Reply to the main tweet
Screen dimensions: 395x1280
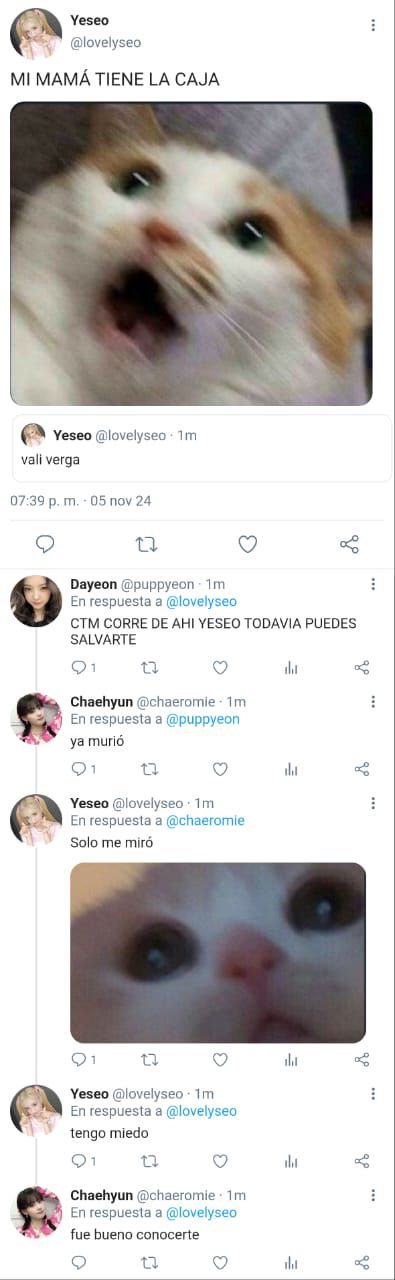(45, 544)
